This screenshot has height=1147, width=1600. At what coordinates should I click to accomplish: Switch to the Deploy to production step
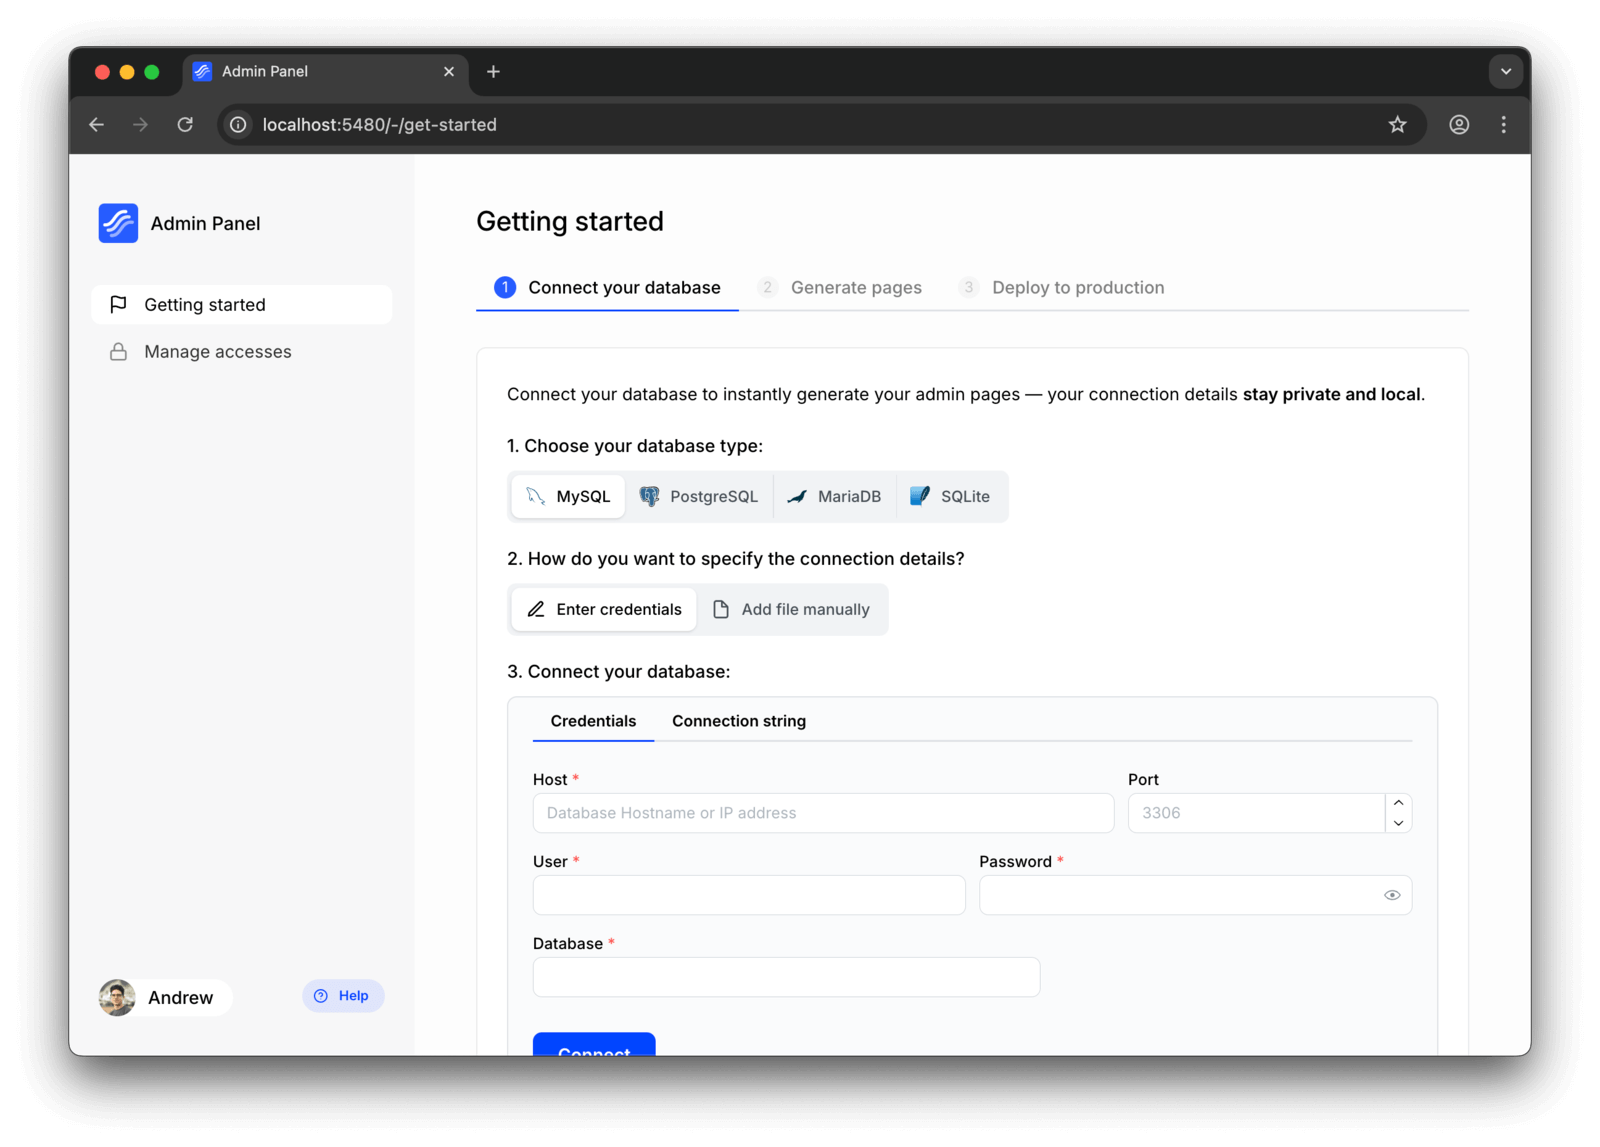click(1061, 288)
